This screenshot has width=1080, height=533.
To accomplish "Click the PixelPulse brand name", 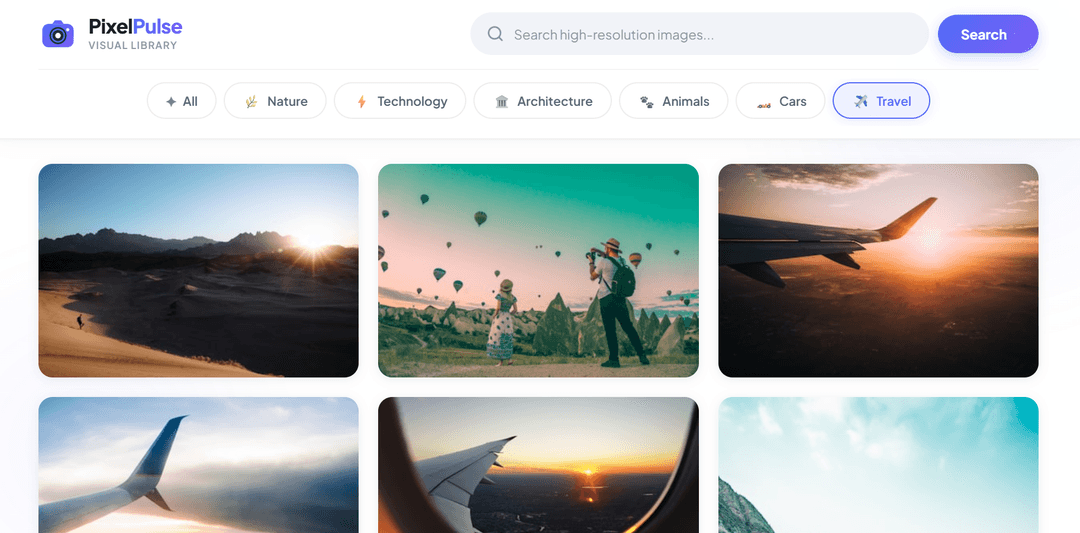I will pyautogui.click(x=136, y=27).
